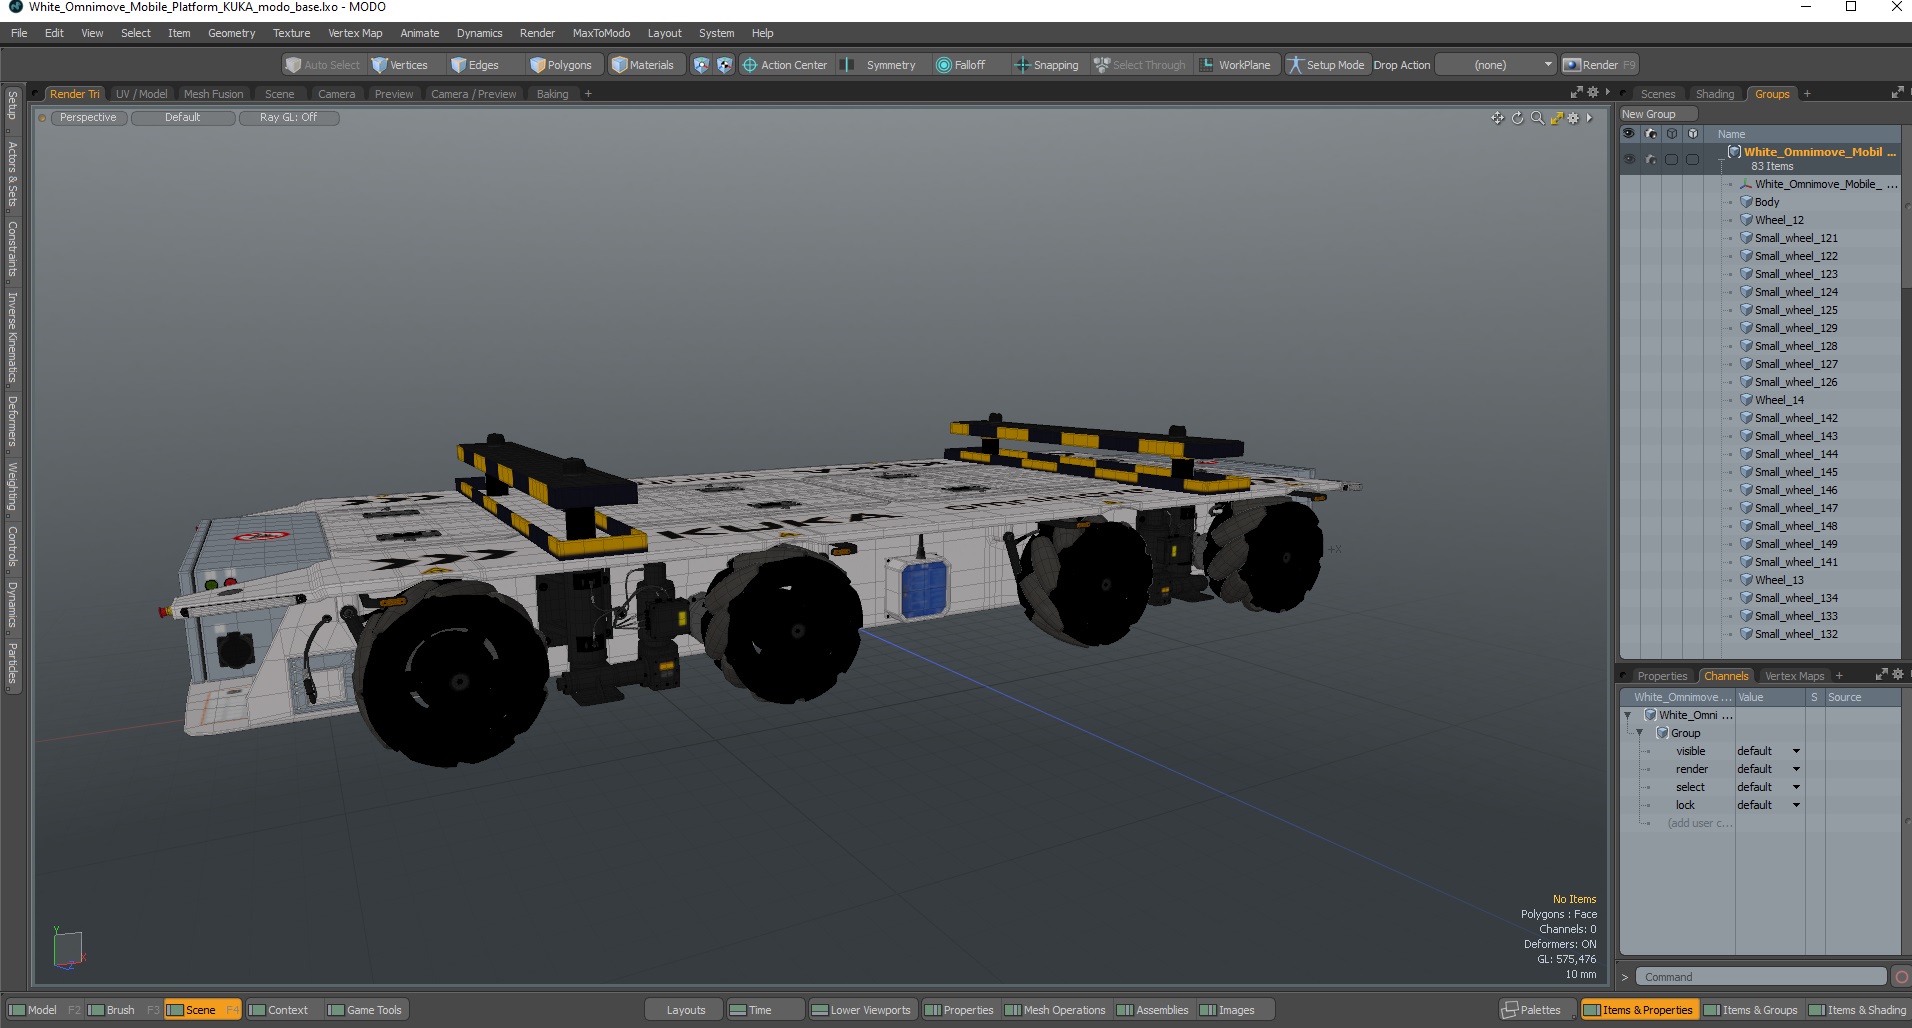Enable Polygons selection mode
This screenshot has height=1028, width=1912.
pos(562,65)
